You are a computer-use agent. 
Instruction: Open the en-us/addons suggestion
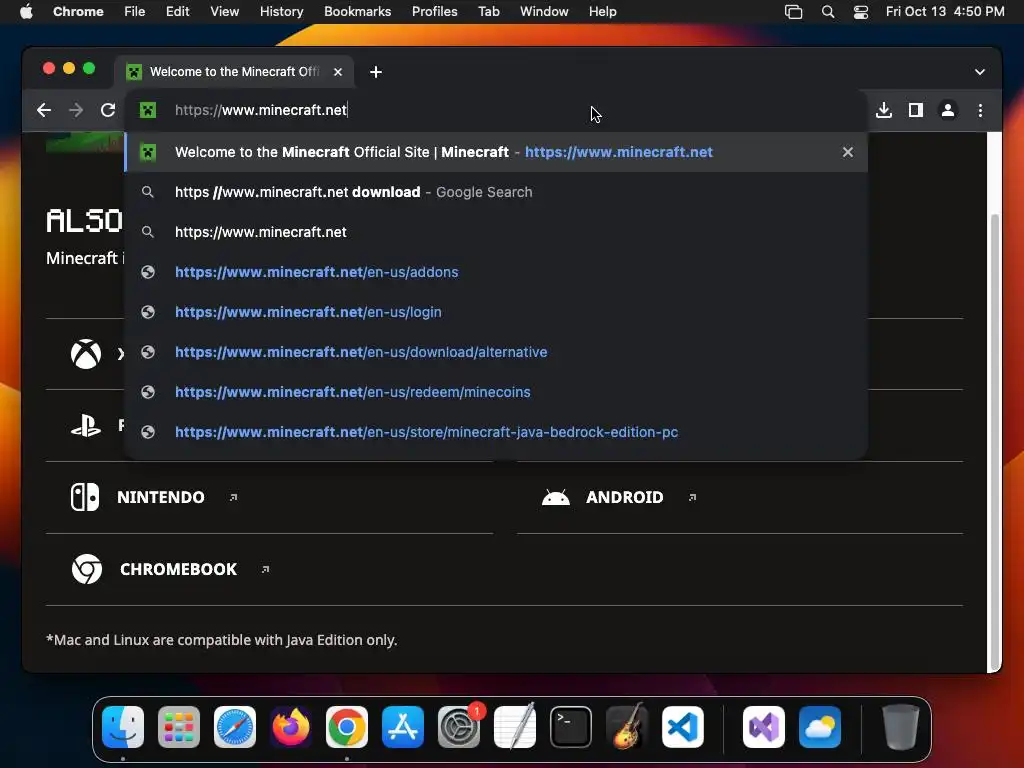point(496,272)
